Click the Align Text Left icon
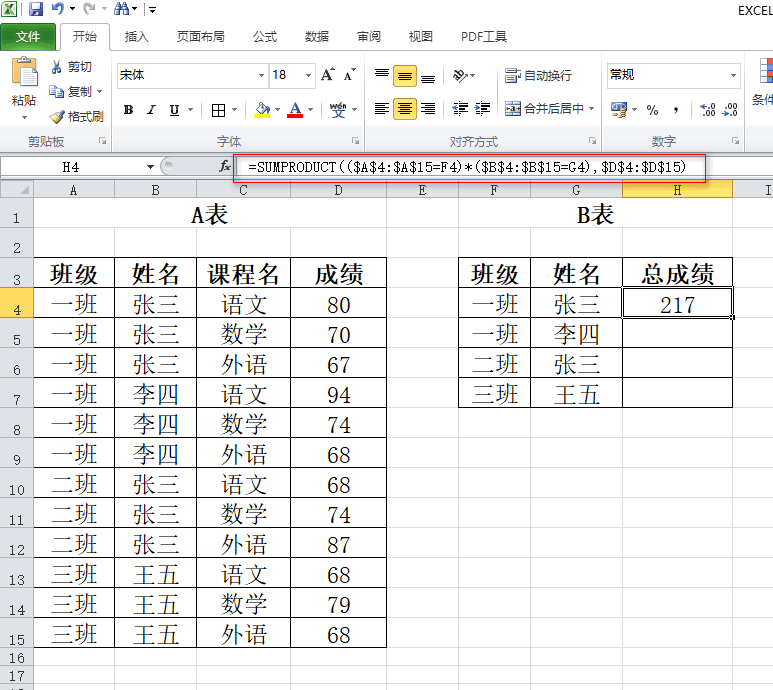773x690 pixels. [382, 109]
